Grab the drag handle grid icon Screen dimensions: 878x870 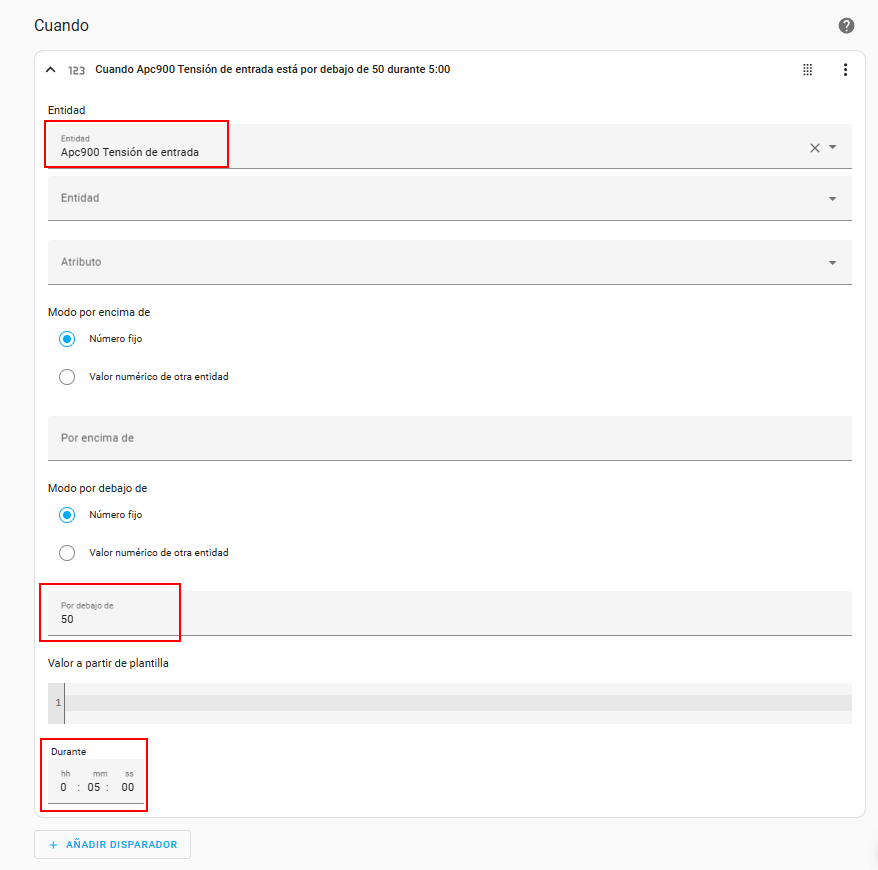coord(807,69)
